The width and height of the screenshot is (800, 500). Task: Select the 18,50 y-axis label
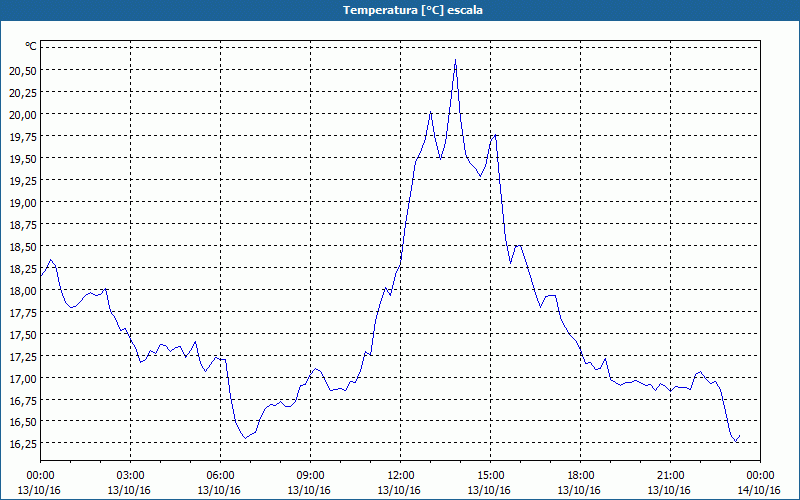click(x=23, y=246)
